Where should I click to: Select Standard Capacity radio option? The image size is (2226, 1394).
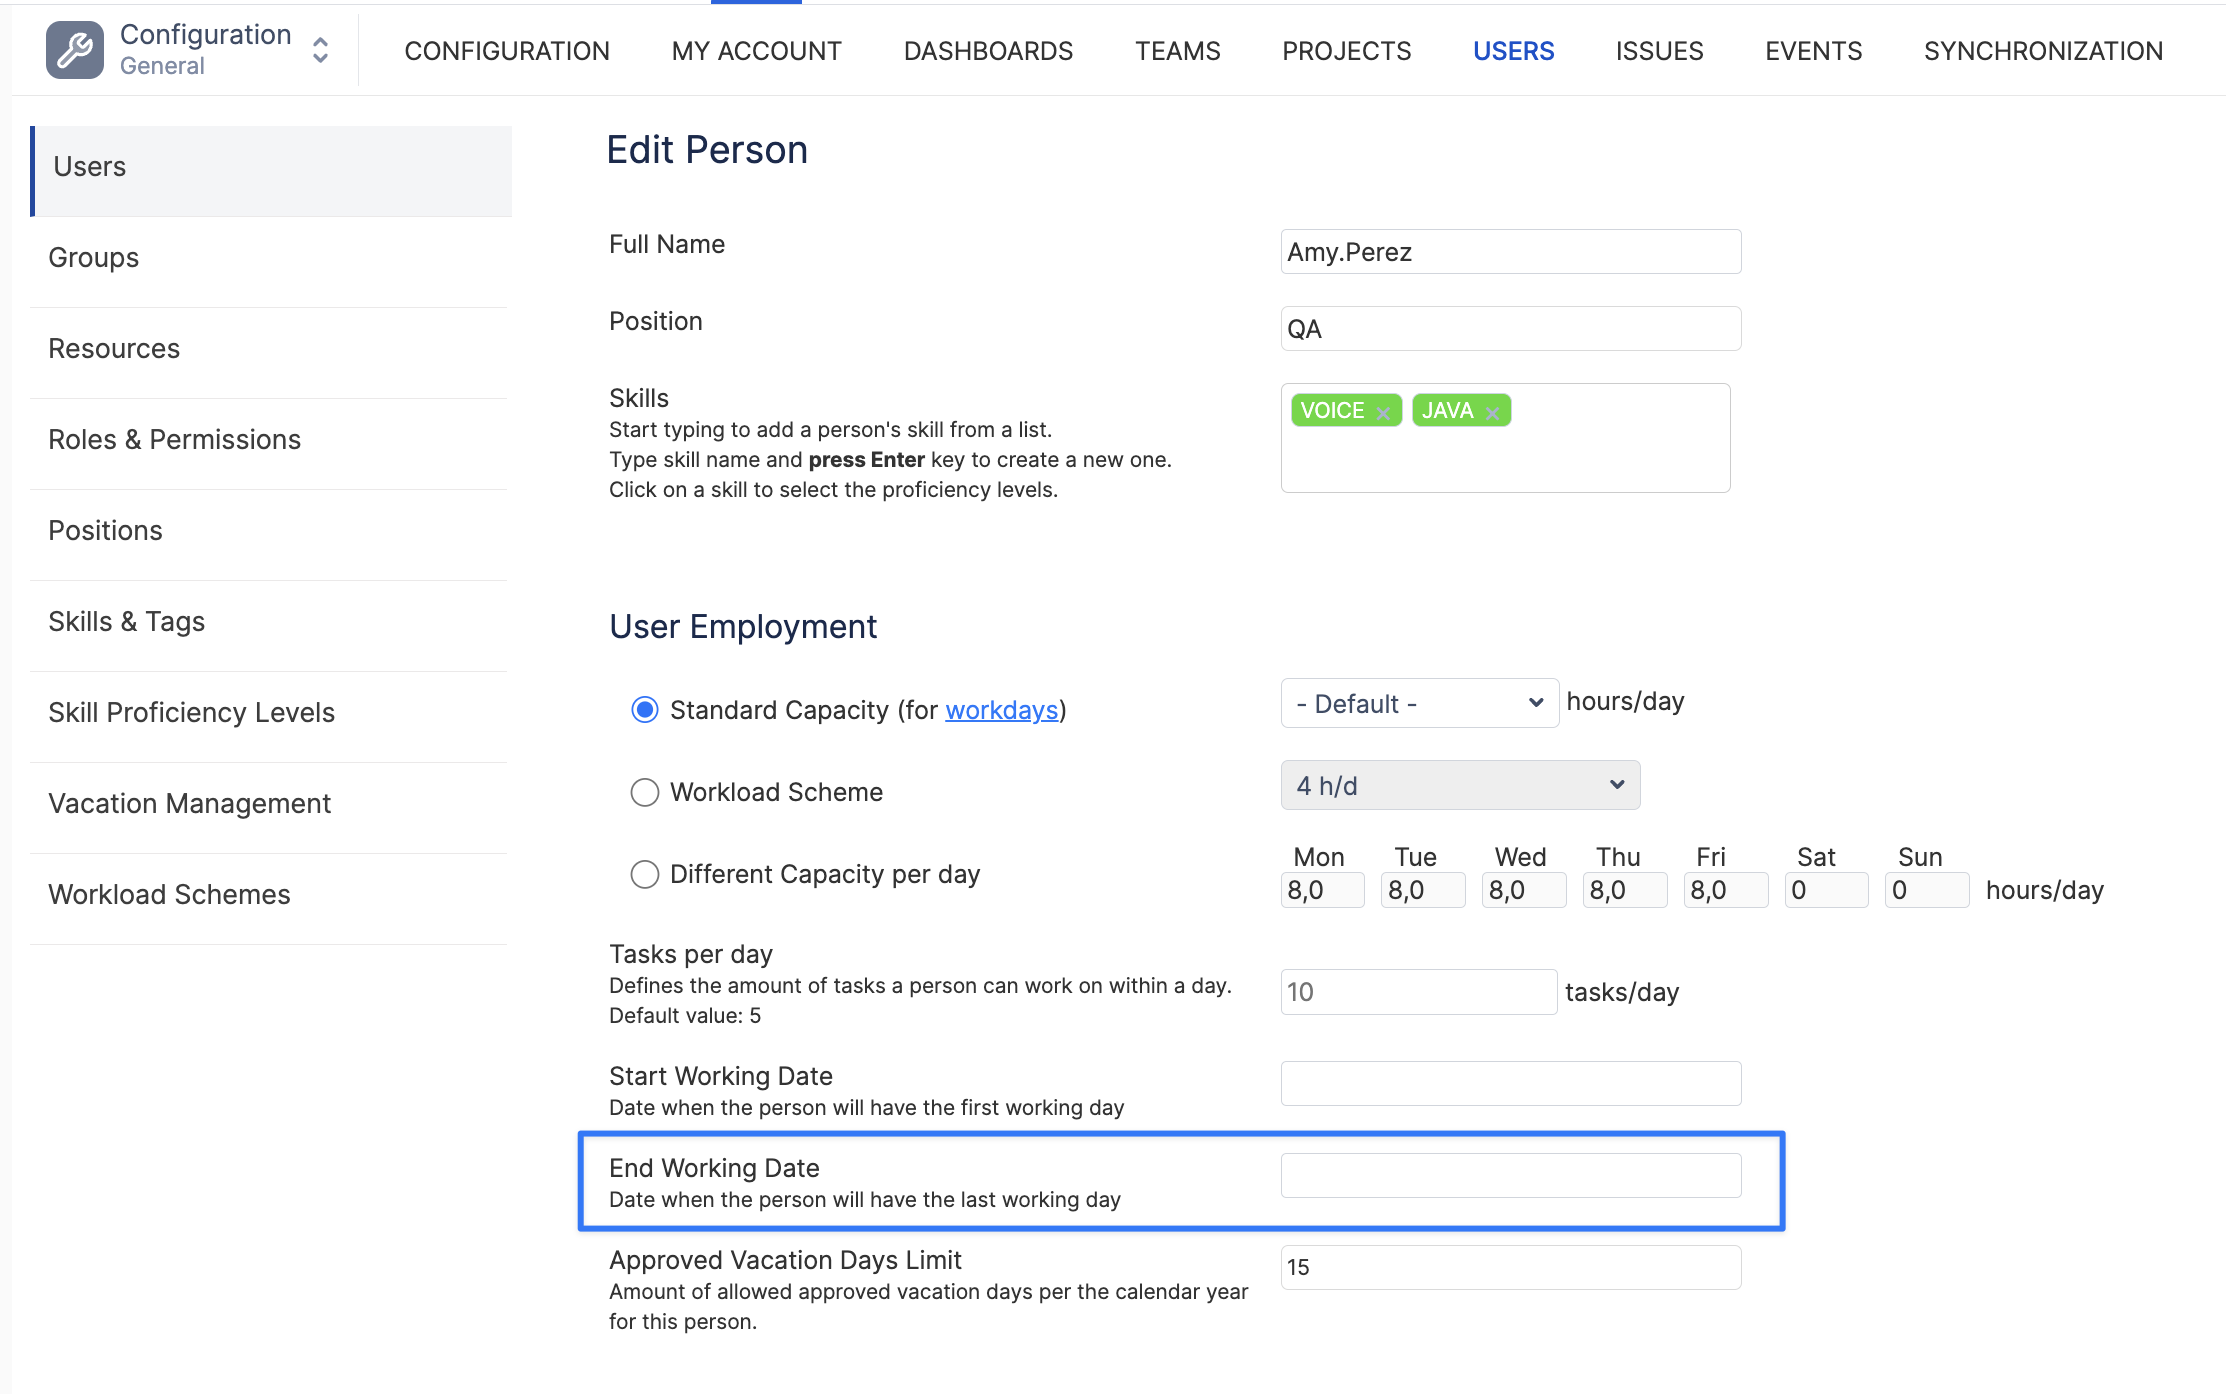[645, 710]
